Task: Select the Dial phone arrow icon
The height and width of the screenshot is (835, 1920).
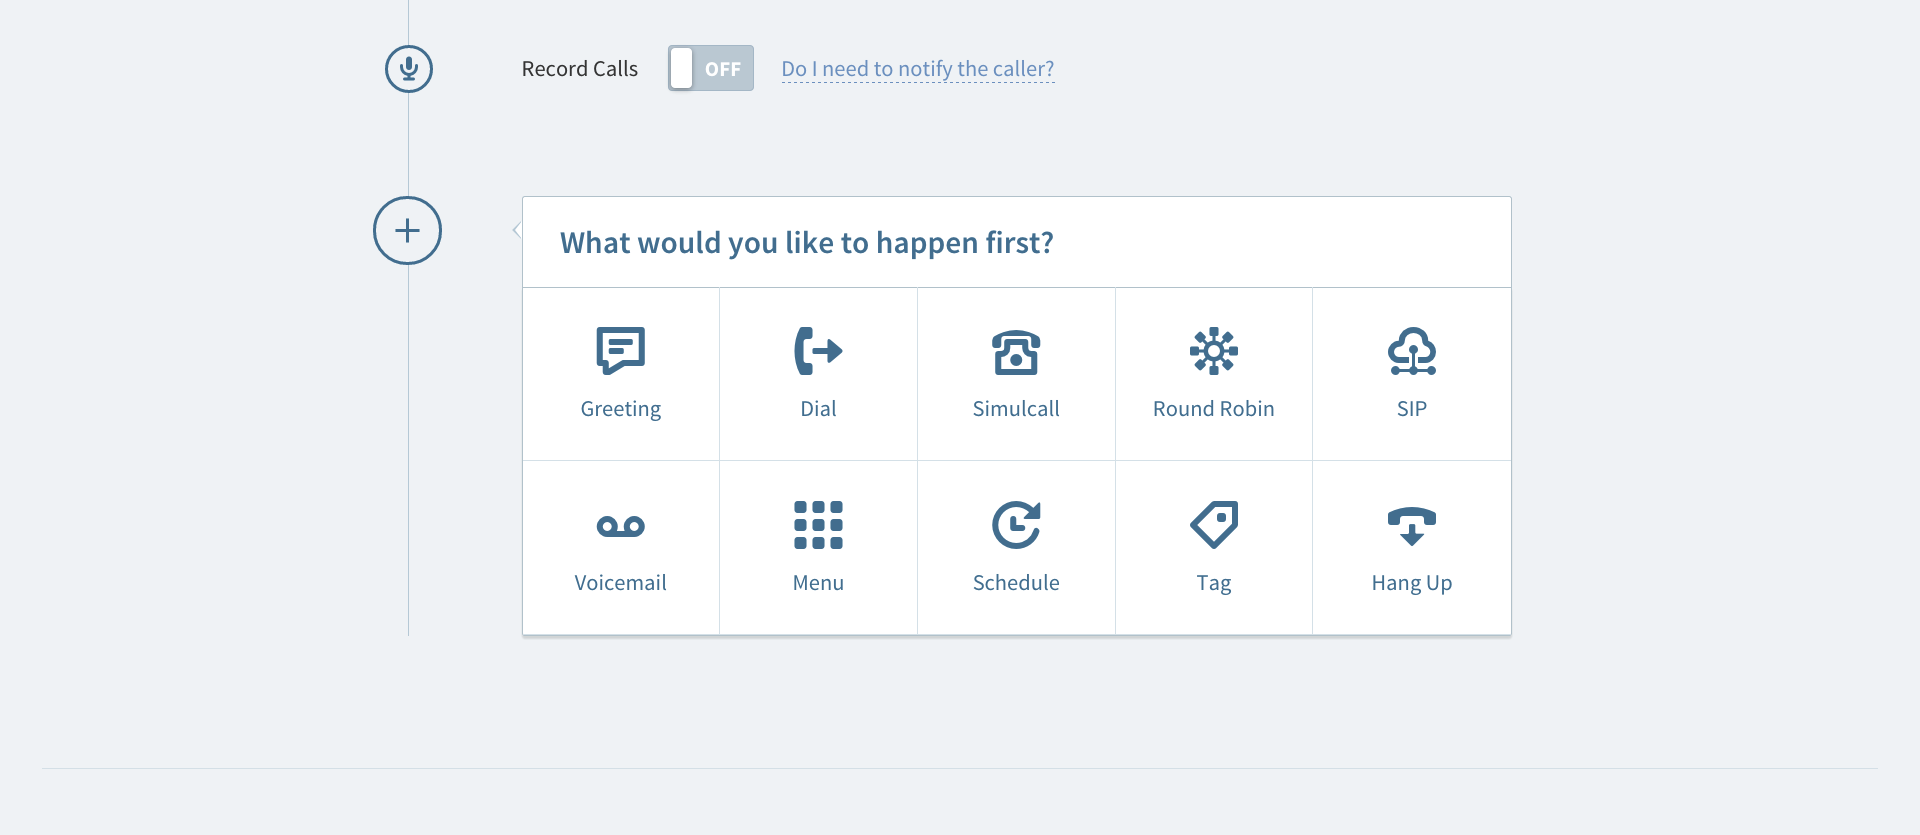Action: coord(818,350)
